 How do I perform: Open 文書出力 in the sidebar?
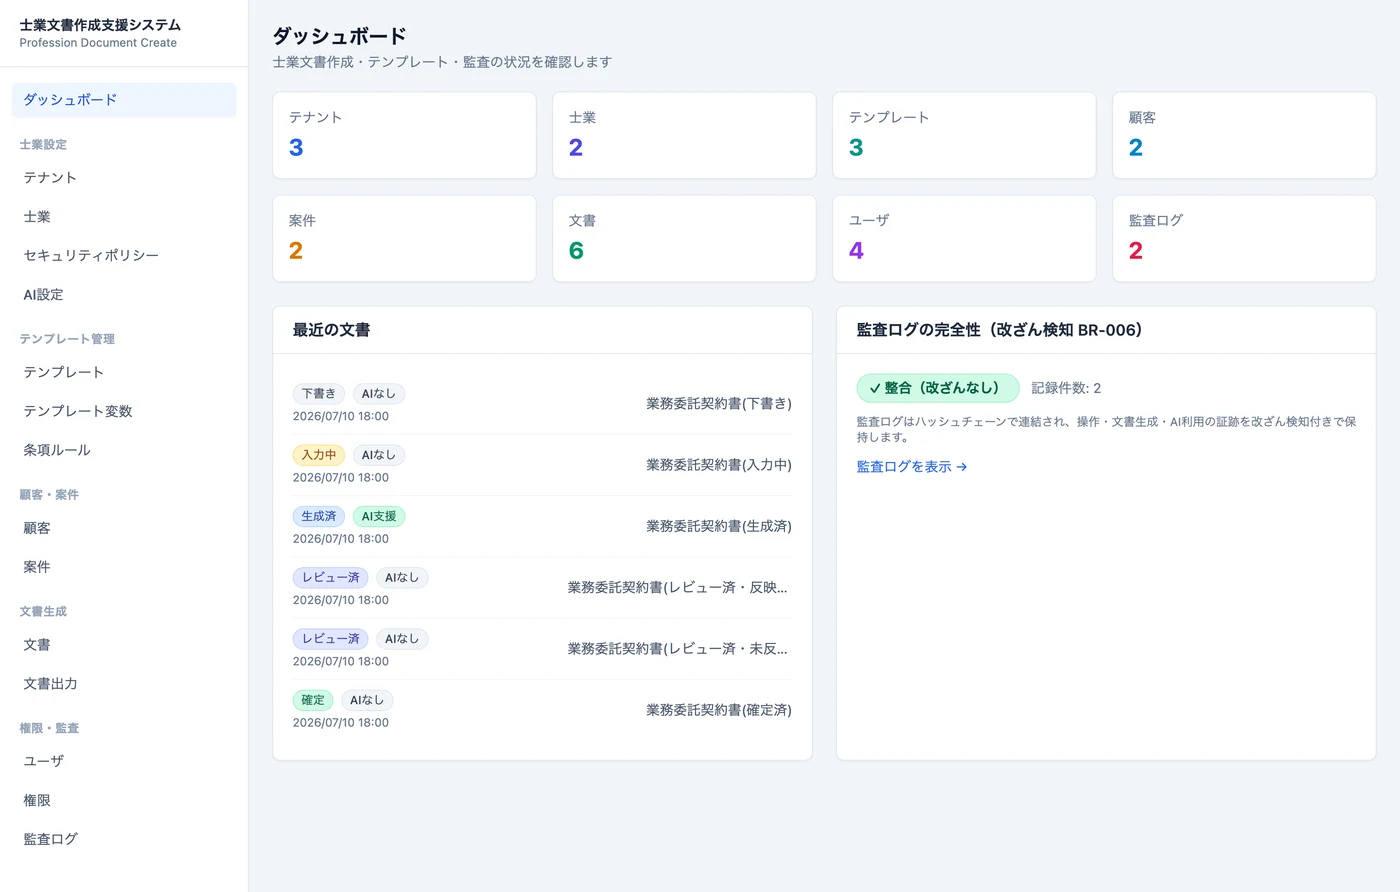pos(124,684)
